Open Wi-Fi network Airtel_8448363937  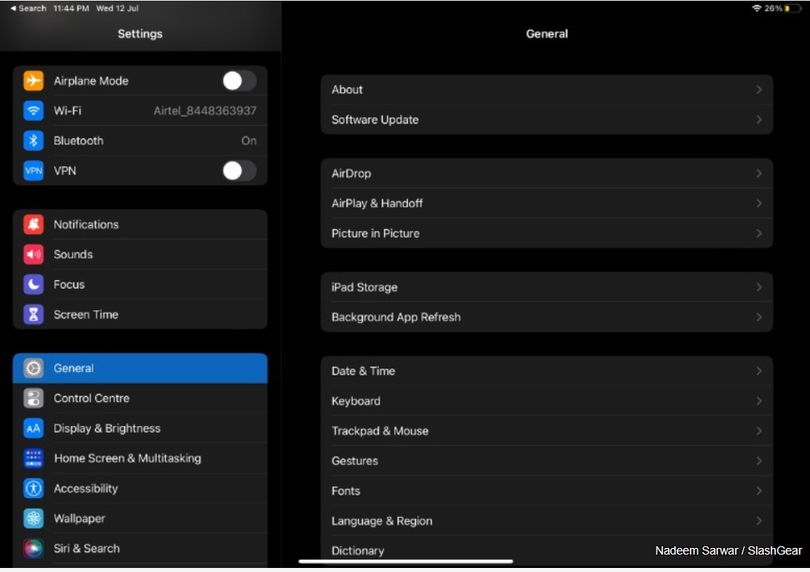(x=140, y=111)
